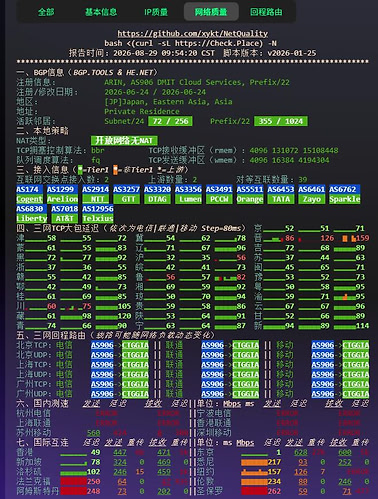
Task: Click wmem values 4096 16384 4194304
Action: [x=289, y=160]
